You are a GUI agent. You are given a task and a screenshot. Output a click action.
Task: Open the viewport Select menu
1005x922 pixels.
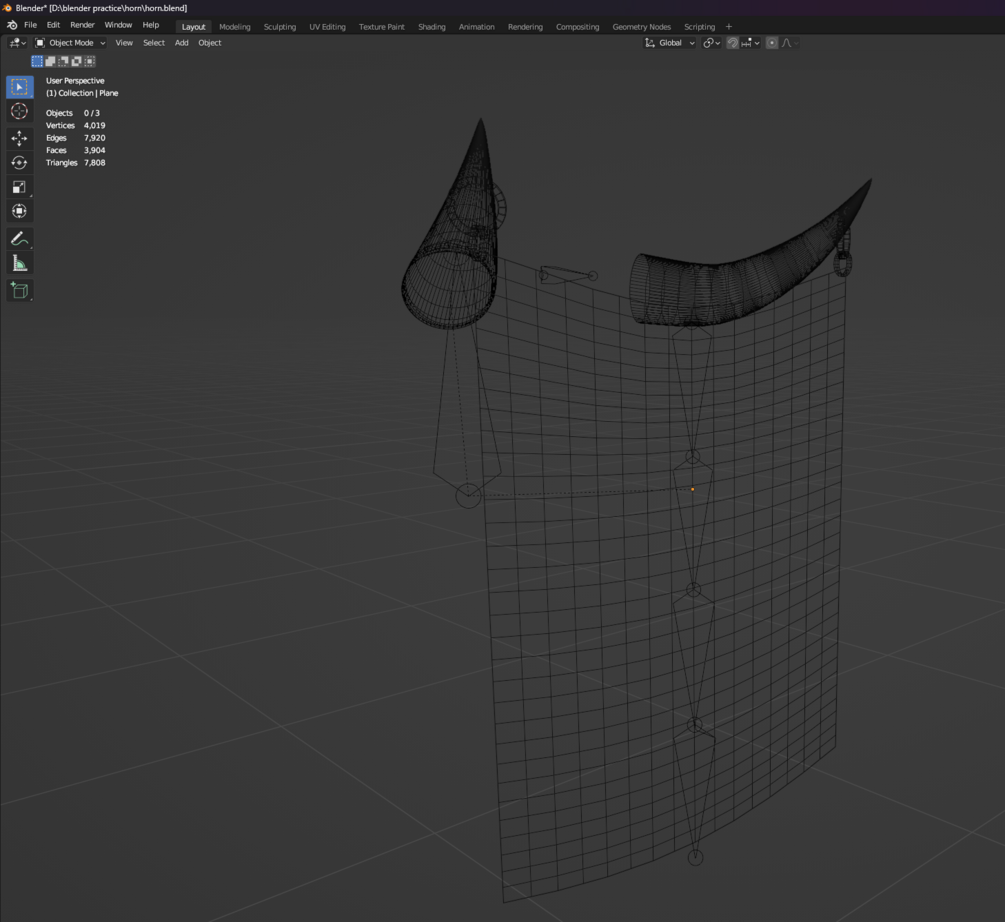154,43
